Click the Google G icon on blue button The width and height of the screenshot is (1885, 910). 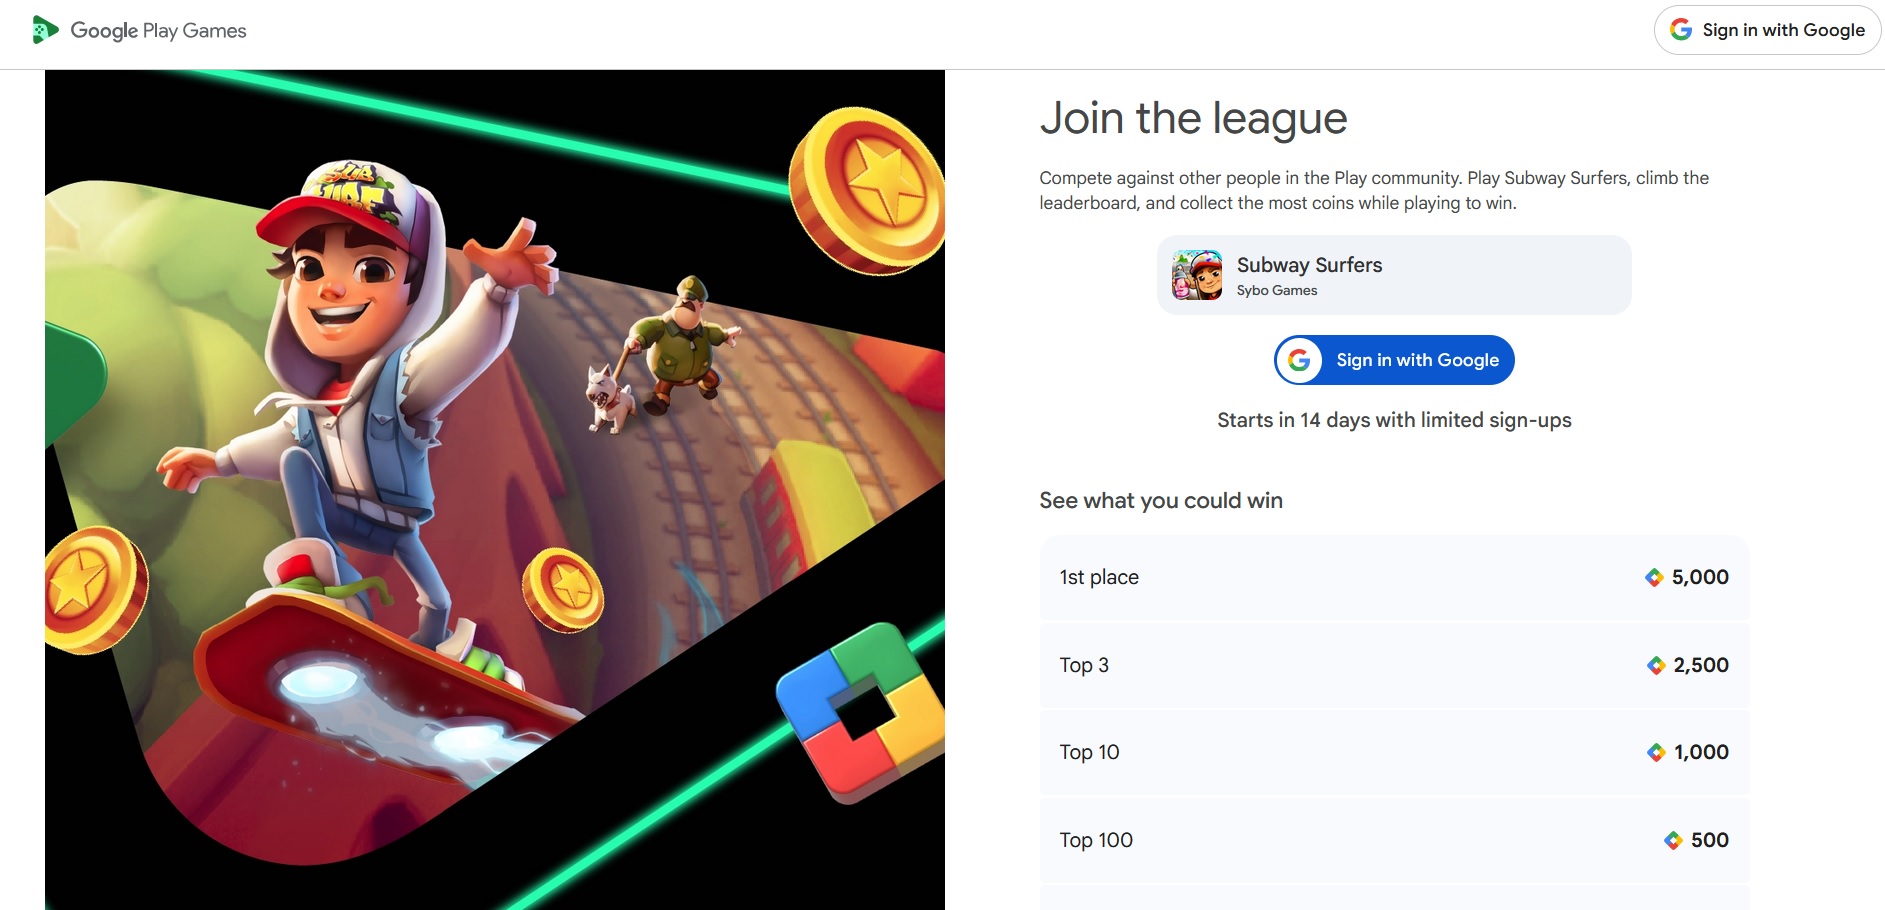pos(1299,360)
